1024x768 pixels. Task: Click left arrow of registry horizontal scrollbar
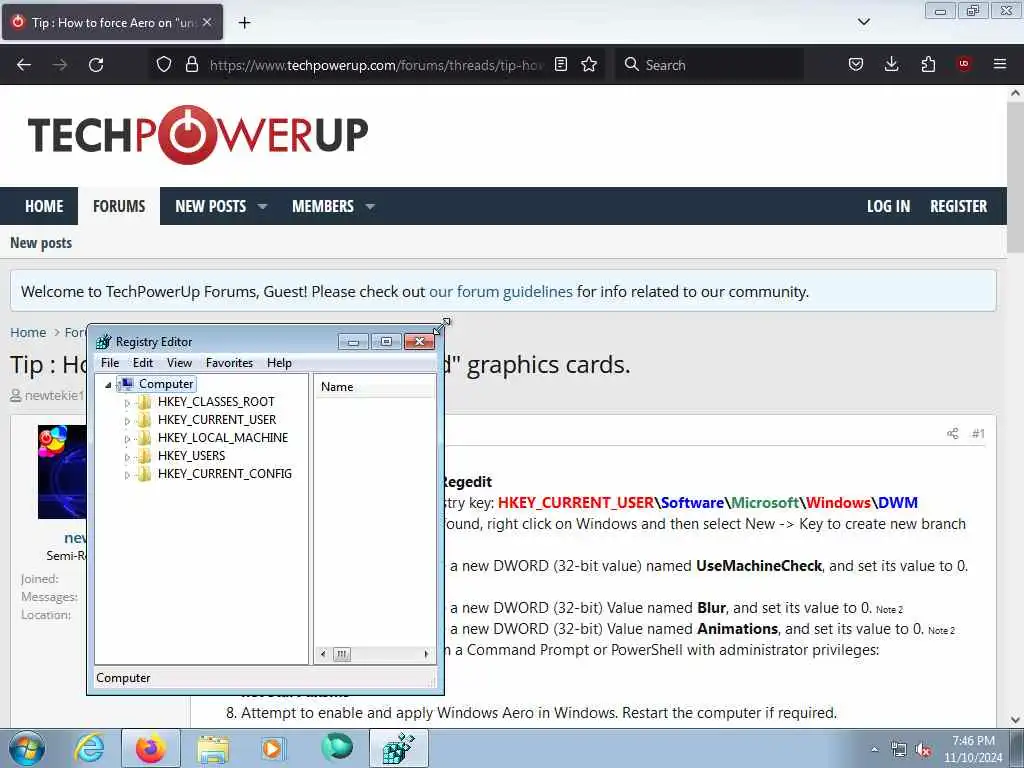coord(323,654)
